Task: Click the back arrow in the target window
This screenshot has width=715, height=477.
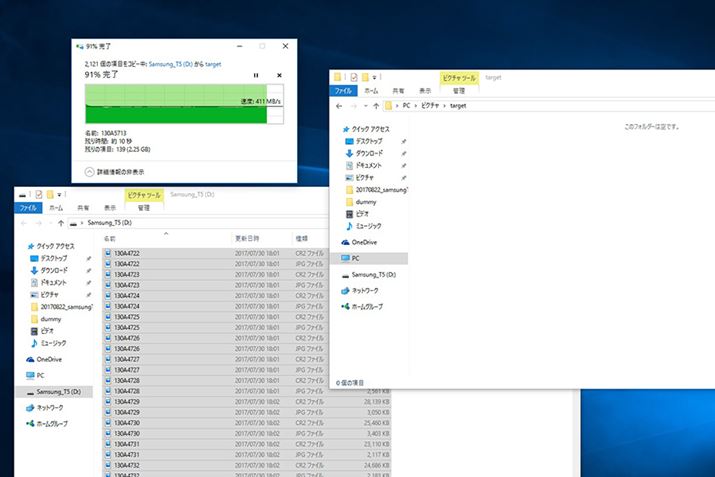Action: [x=339, y=105]
